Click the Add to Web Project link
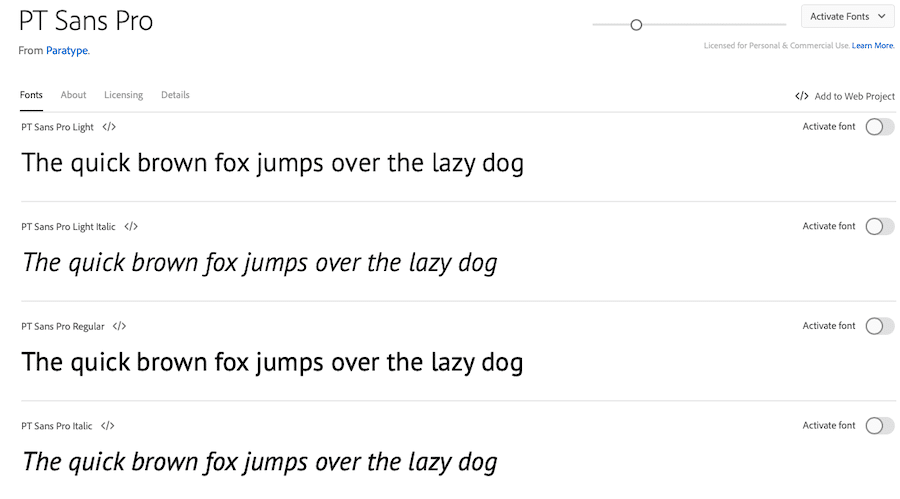Image resolution: width=900 pixels, height=499 pixels. tap(854, 96)
